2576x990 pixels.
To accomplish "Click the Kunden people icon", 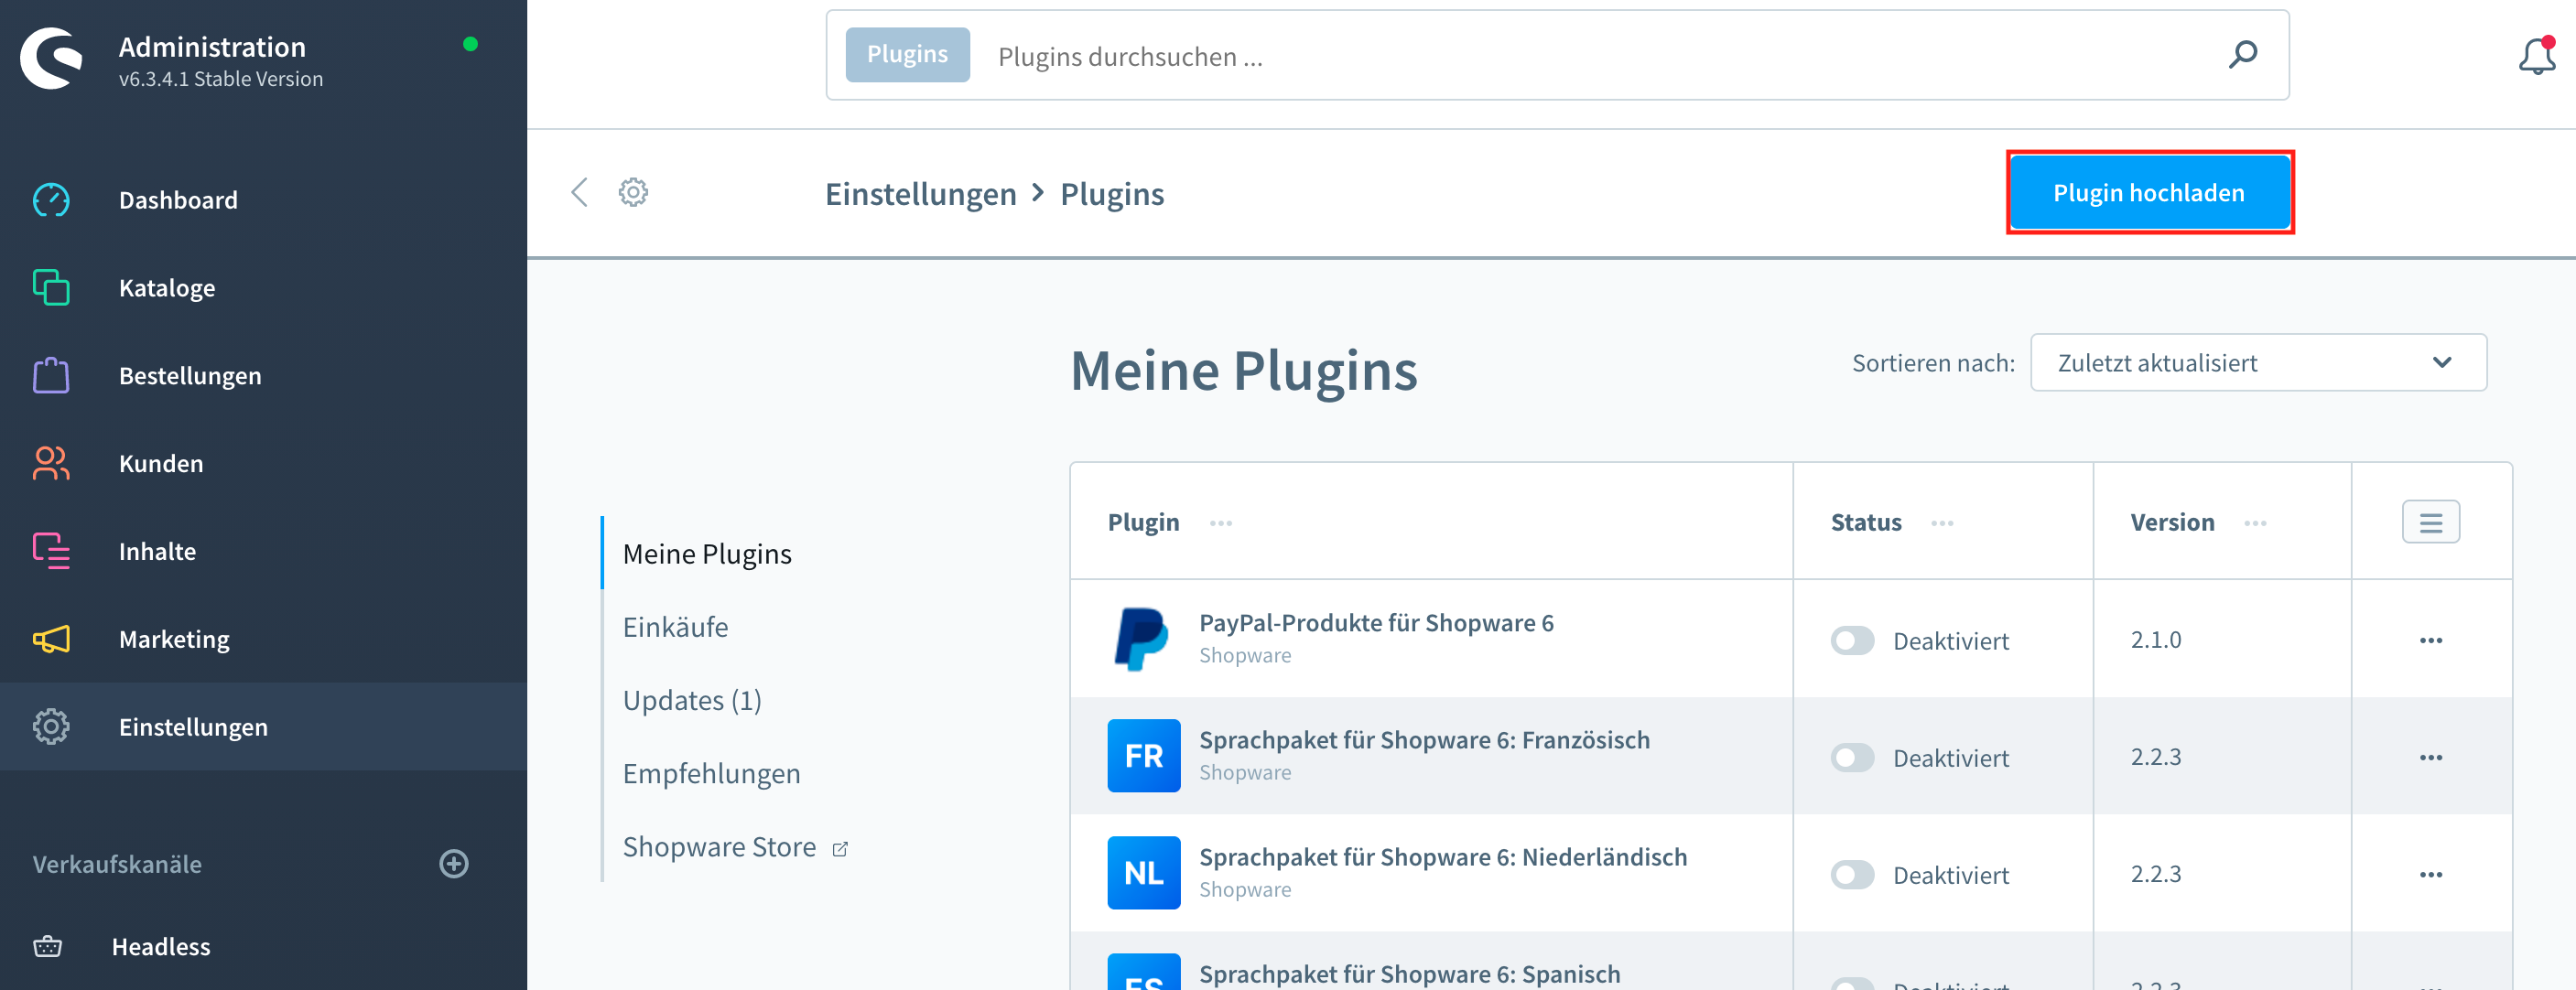I will (51, 463).
